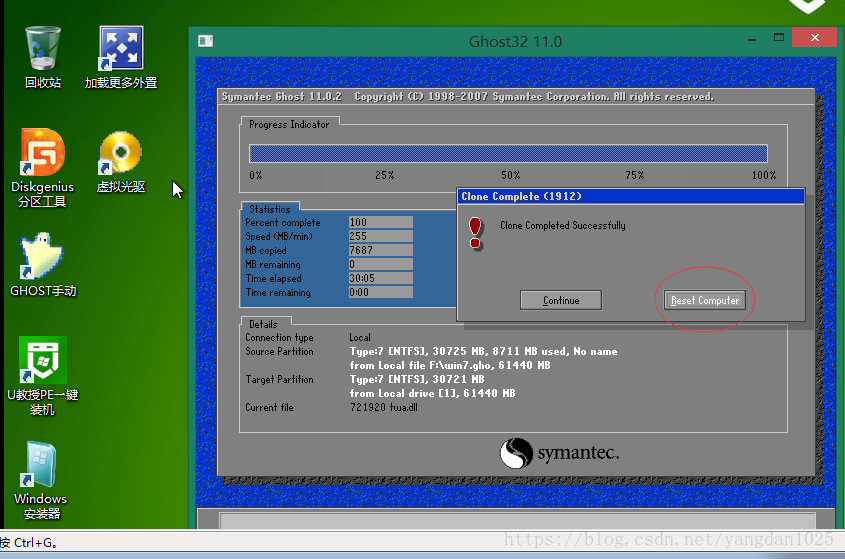Viewport: 845px width, 559px height.
Task: Click the Time elapsed value 30:05
Action: 380,278
